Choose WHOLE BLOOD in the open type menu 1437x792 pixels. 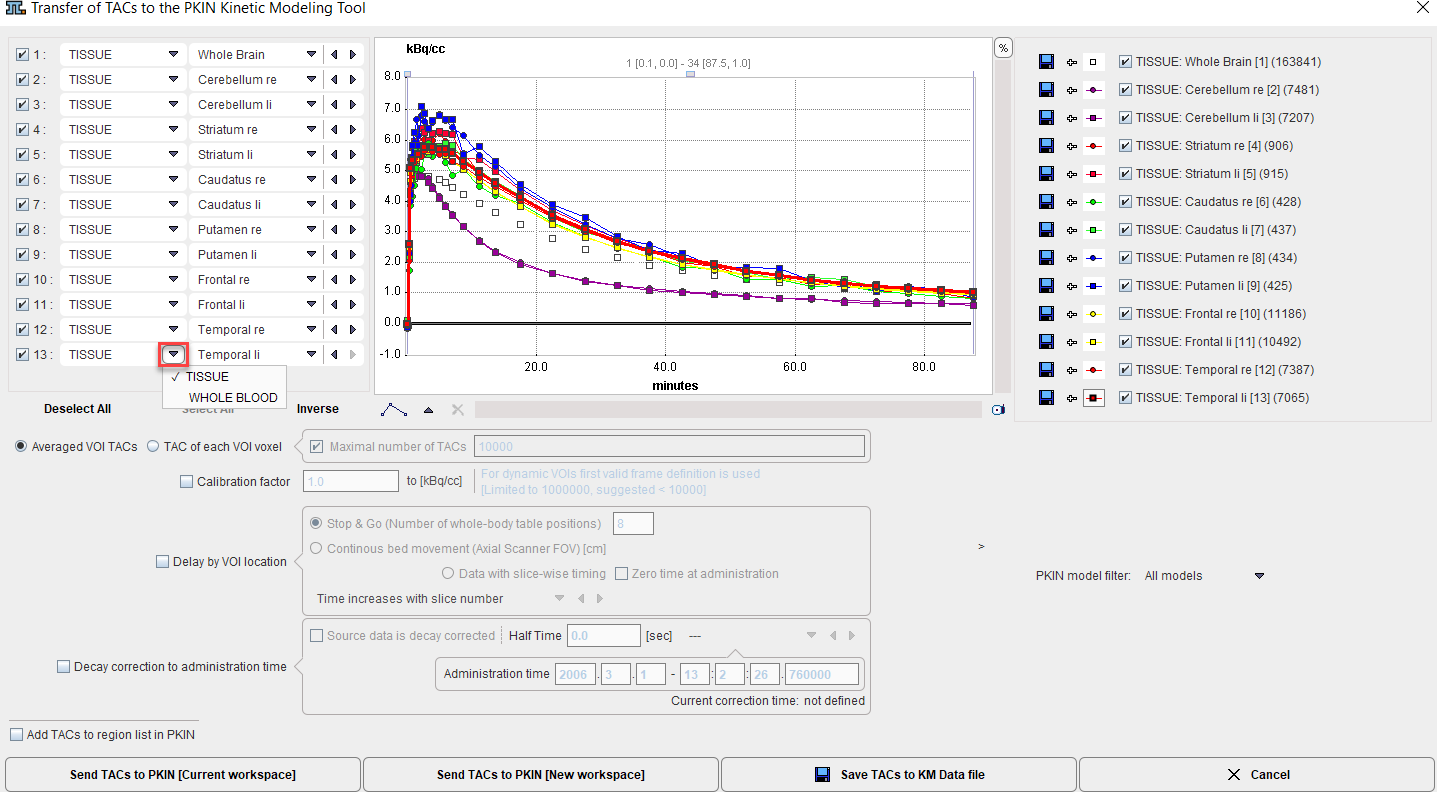224,398
